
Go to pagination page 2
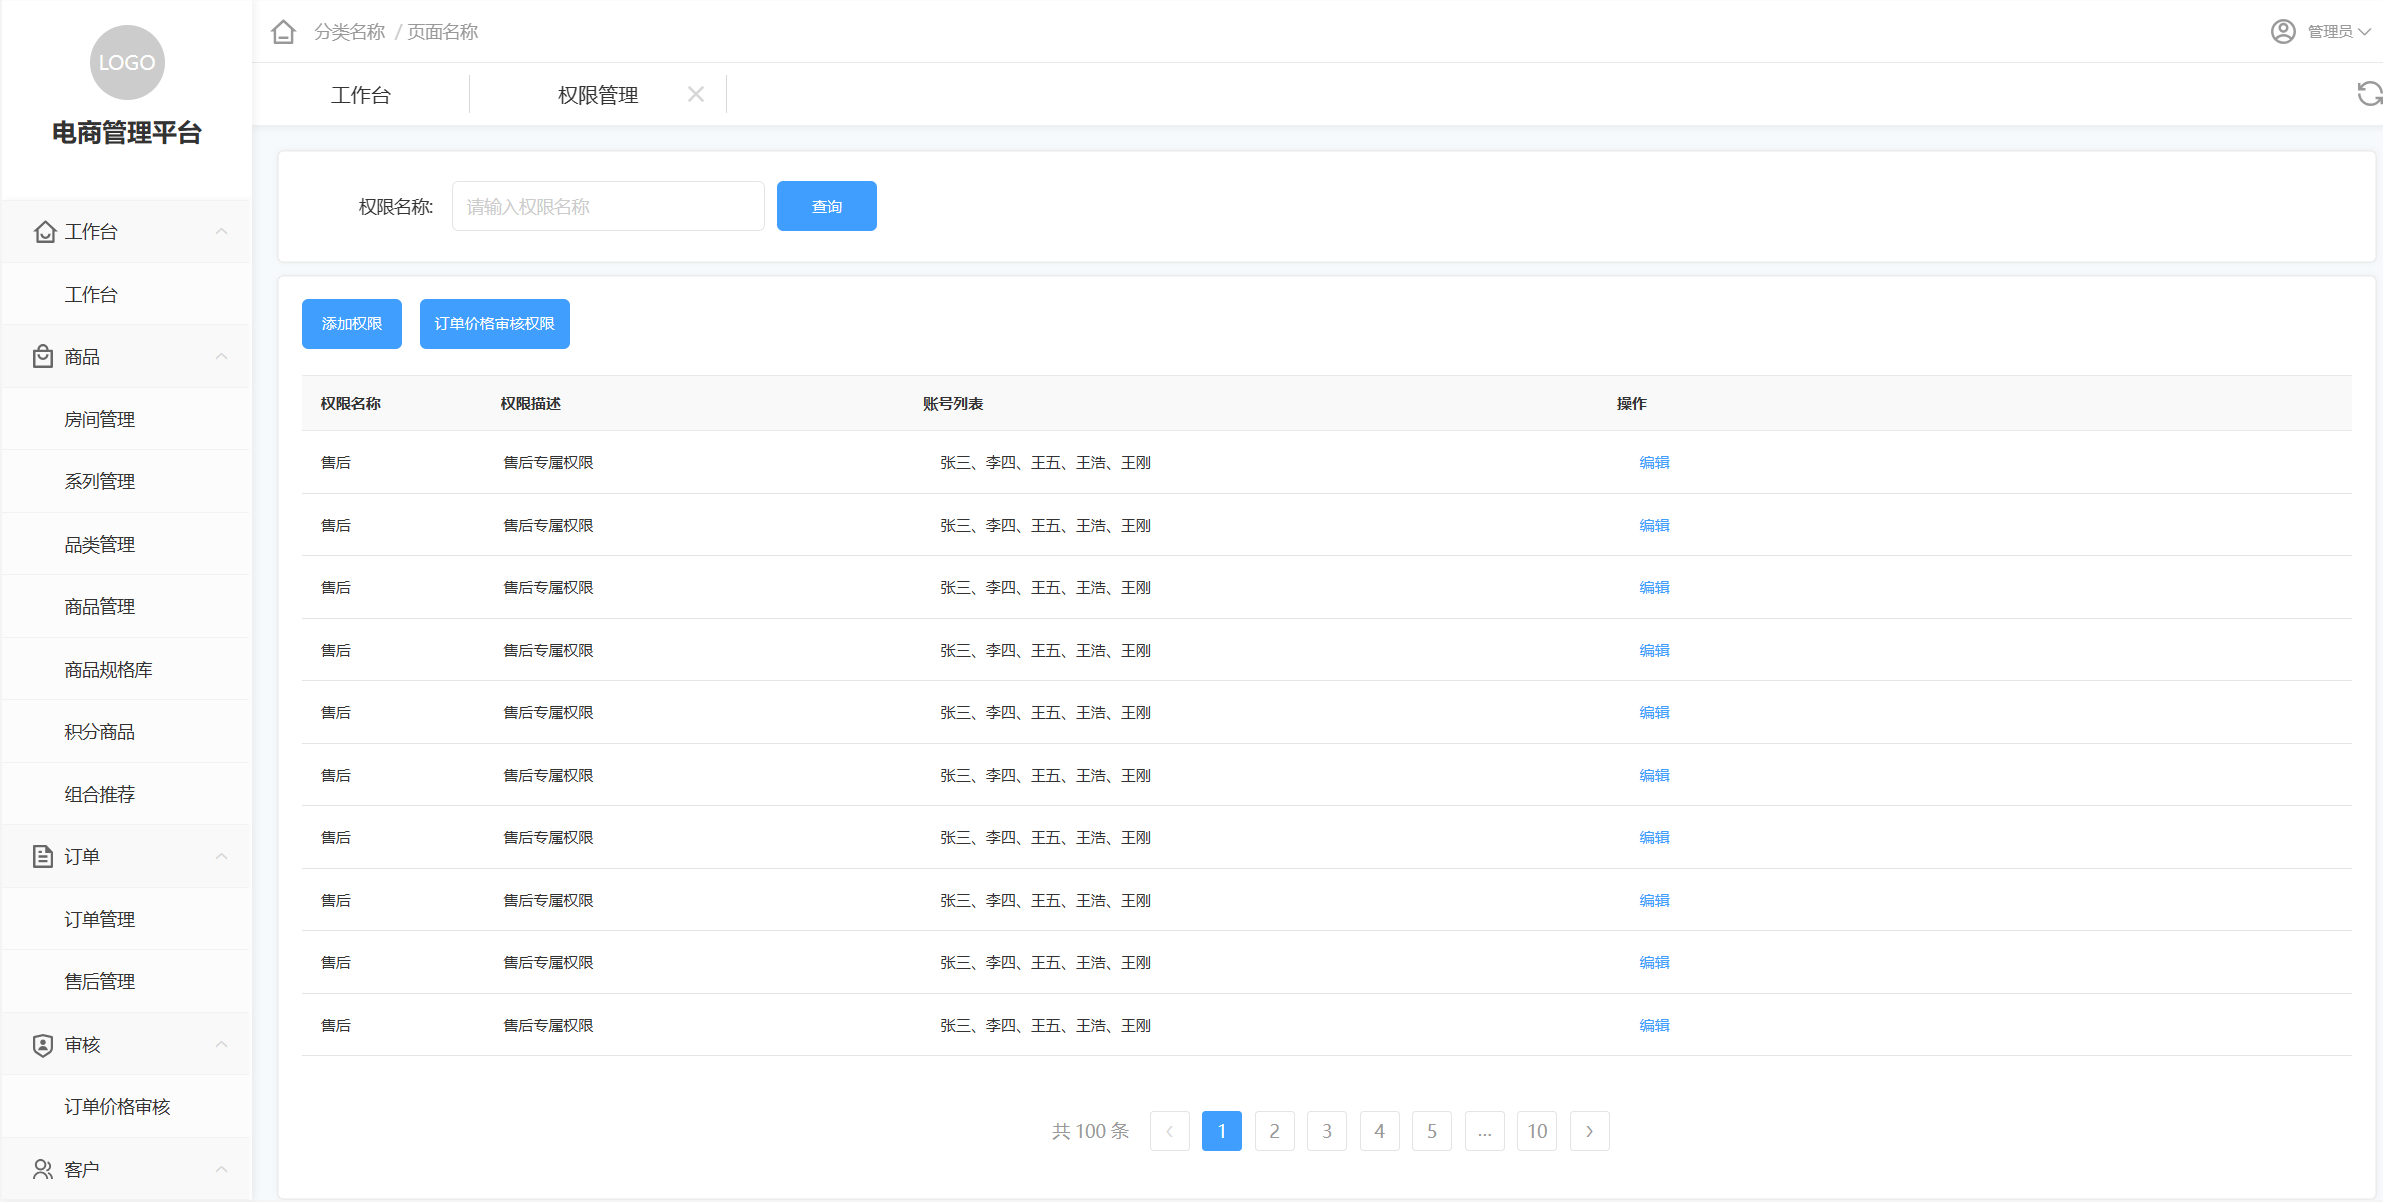(x=1275, y=1131)
